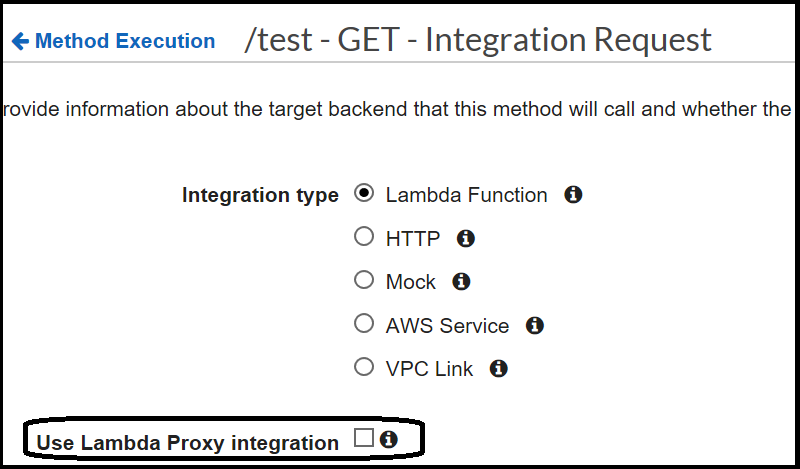
Task: Click the AWS Service option label text
Action: tap(447, 326)
